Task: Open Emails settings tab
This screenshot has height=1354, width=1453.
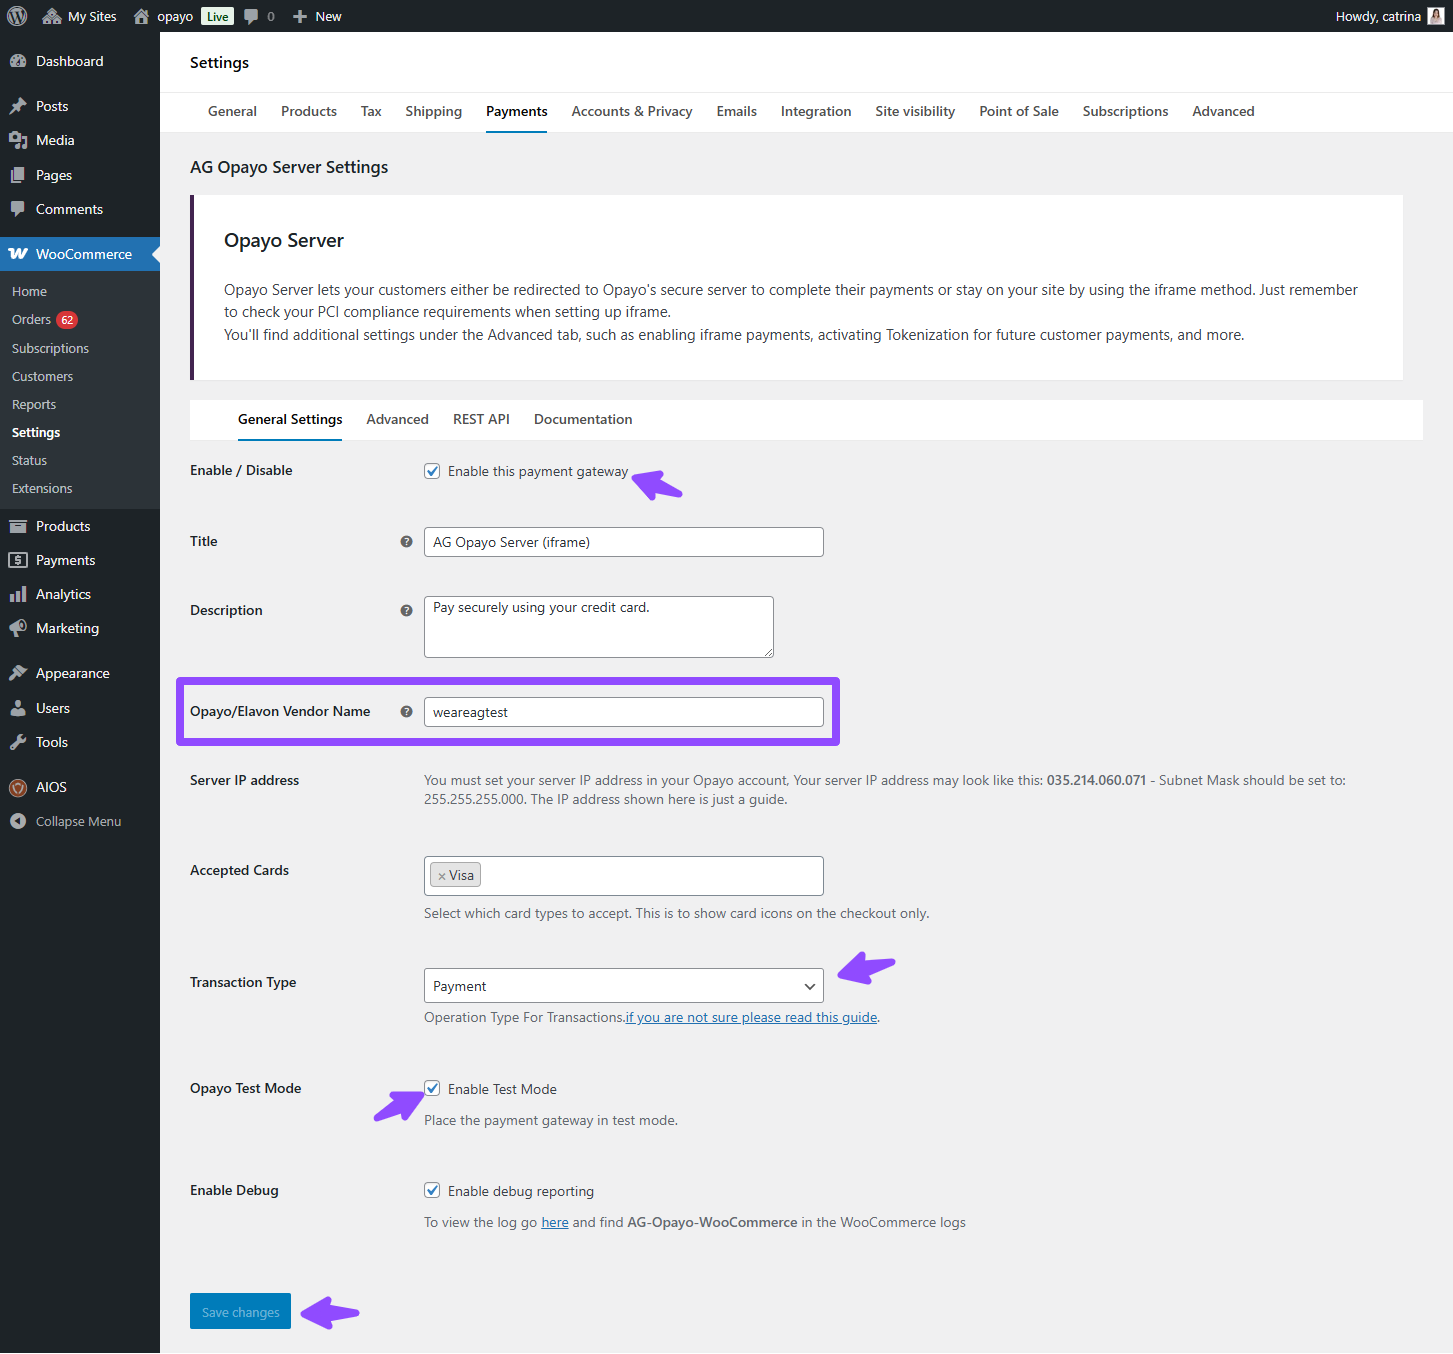Action: coord(736,111)
